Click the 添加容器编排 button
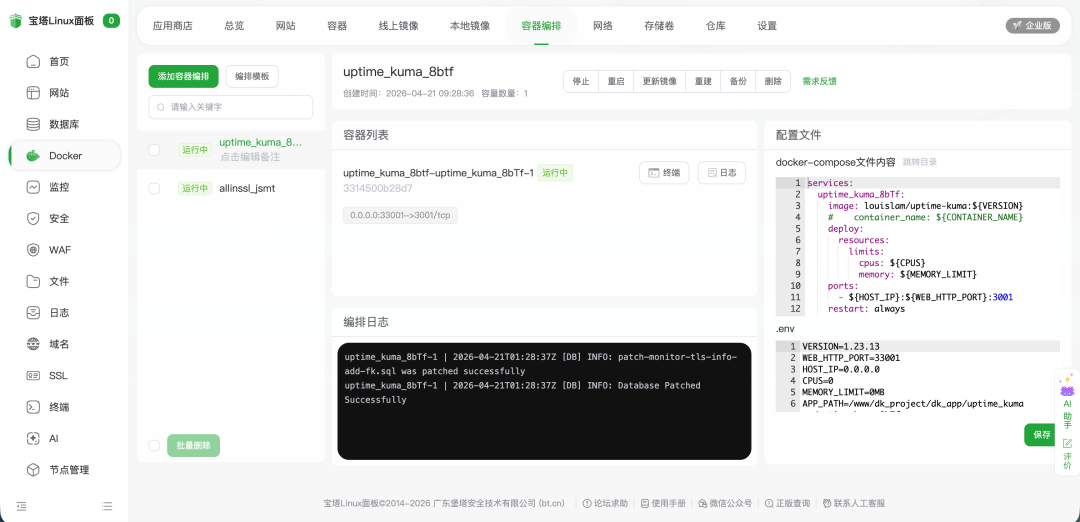1080x522 pixels. (183, 76)
